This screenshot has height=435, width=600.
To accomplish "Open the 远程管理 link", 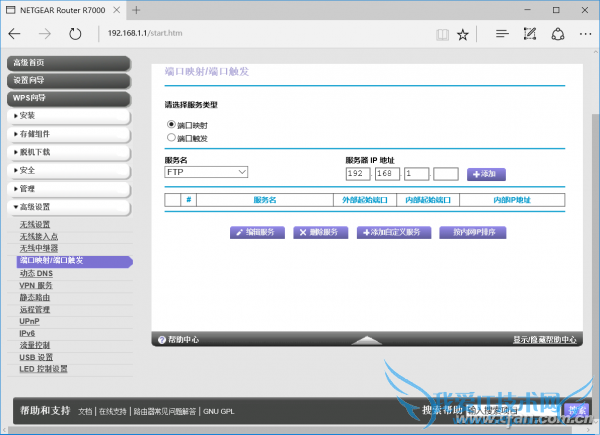I will point(35,309).
